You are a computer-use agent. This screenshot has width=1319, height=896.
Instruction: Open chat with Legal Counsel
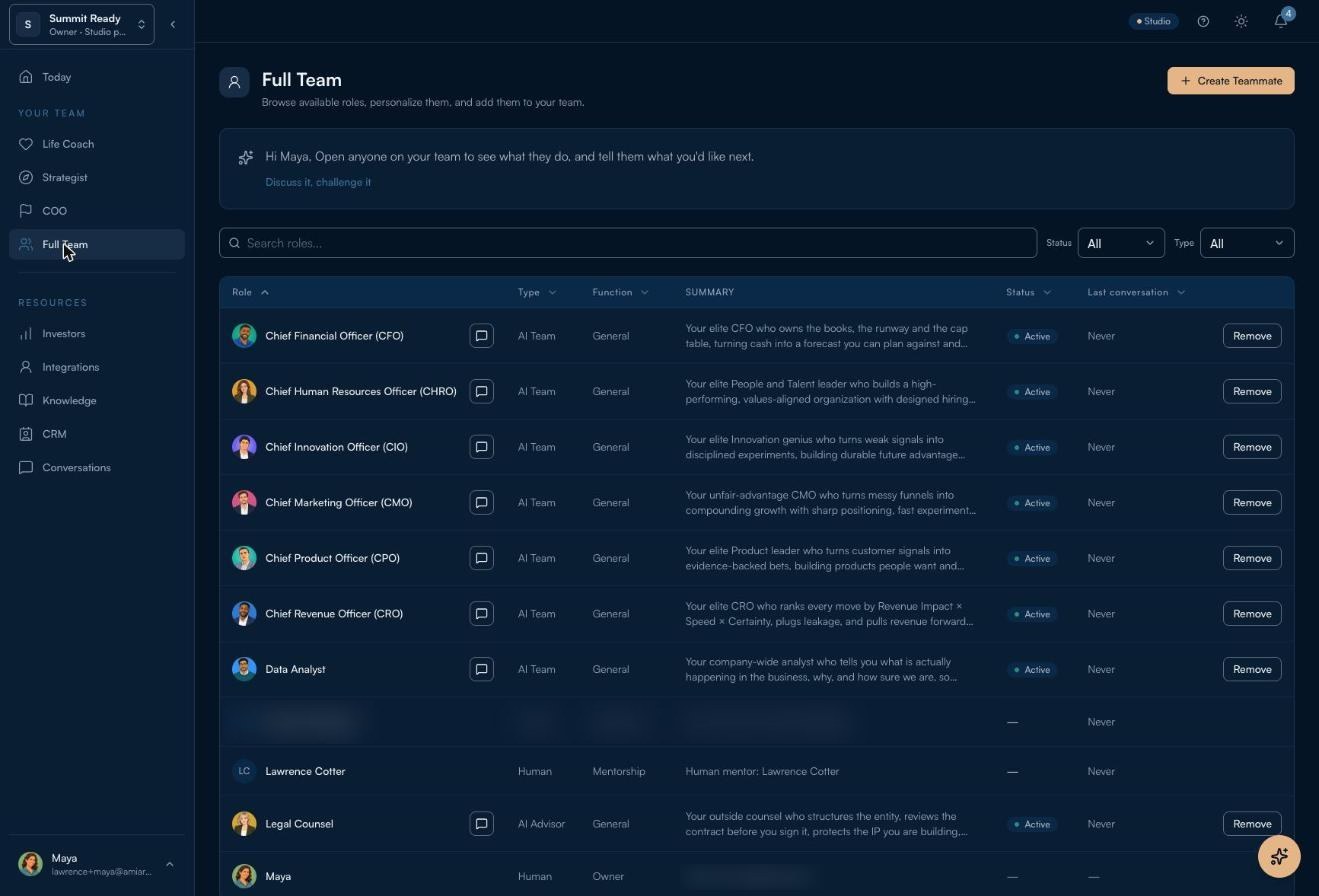481,824
